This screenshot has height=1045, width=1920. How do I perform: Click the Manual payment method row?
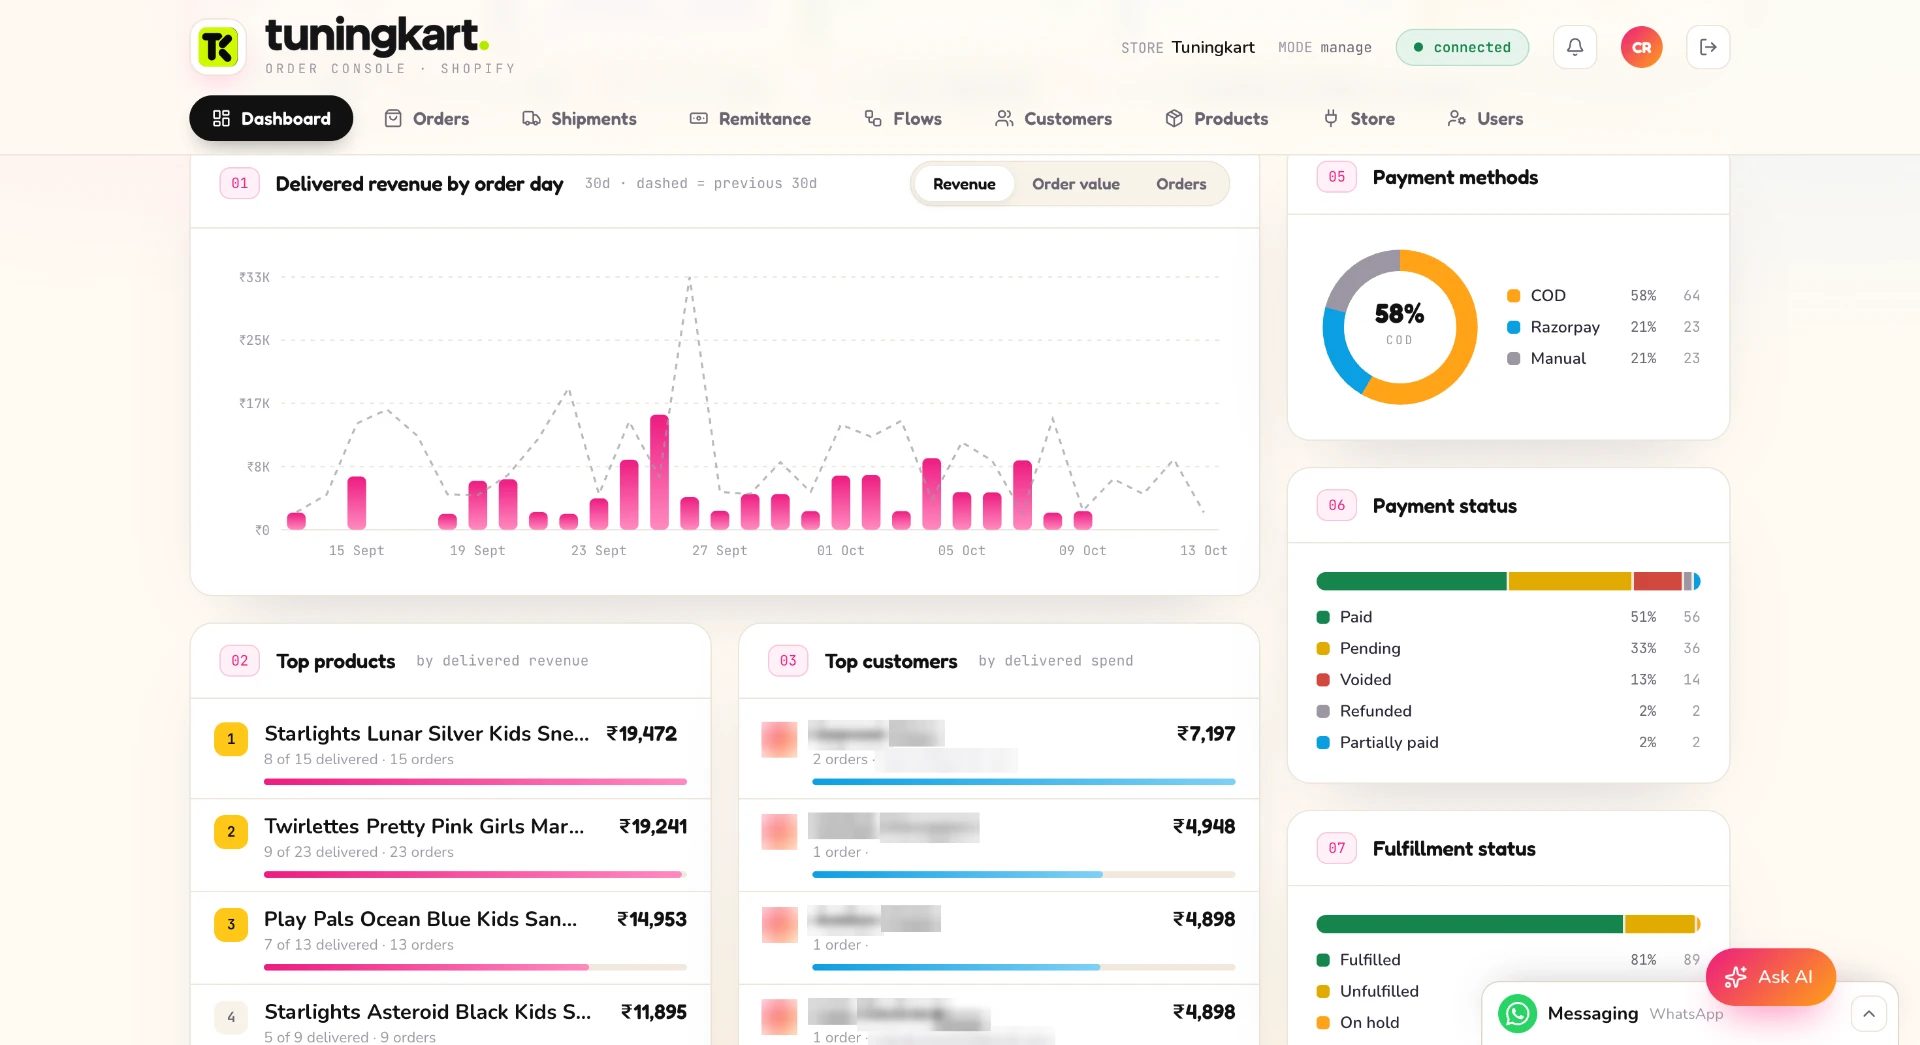(1603, 358)
